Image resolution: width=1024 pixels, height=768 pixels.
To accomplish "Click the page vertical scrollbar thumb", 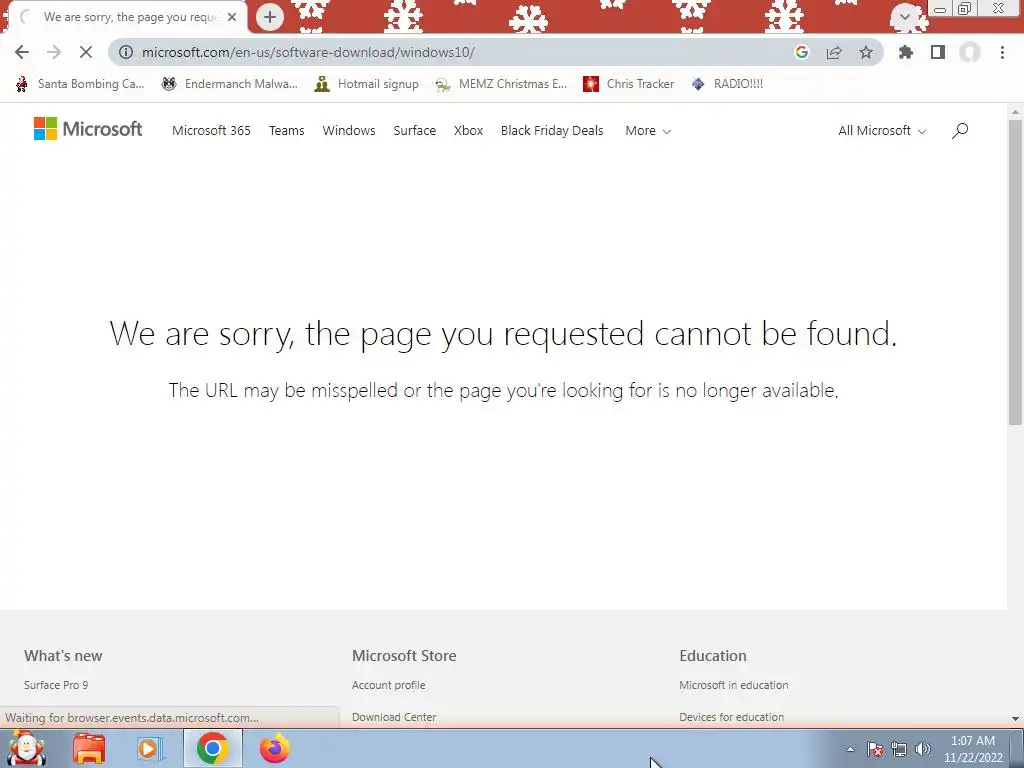I will (x=1015, y=272).
